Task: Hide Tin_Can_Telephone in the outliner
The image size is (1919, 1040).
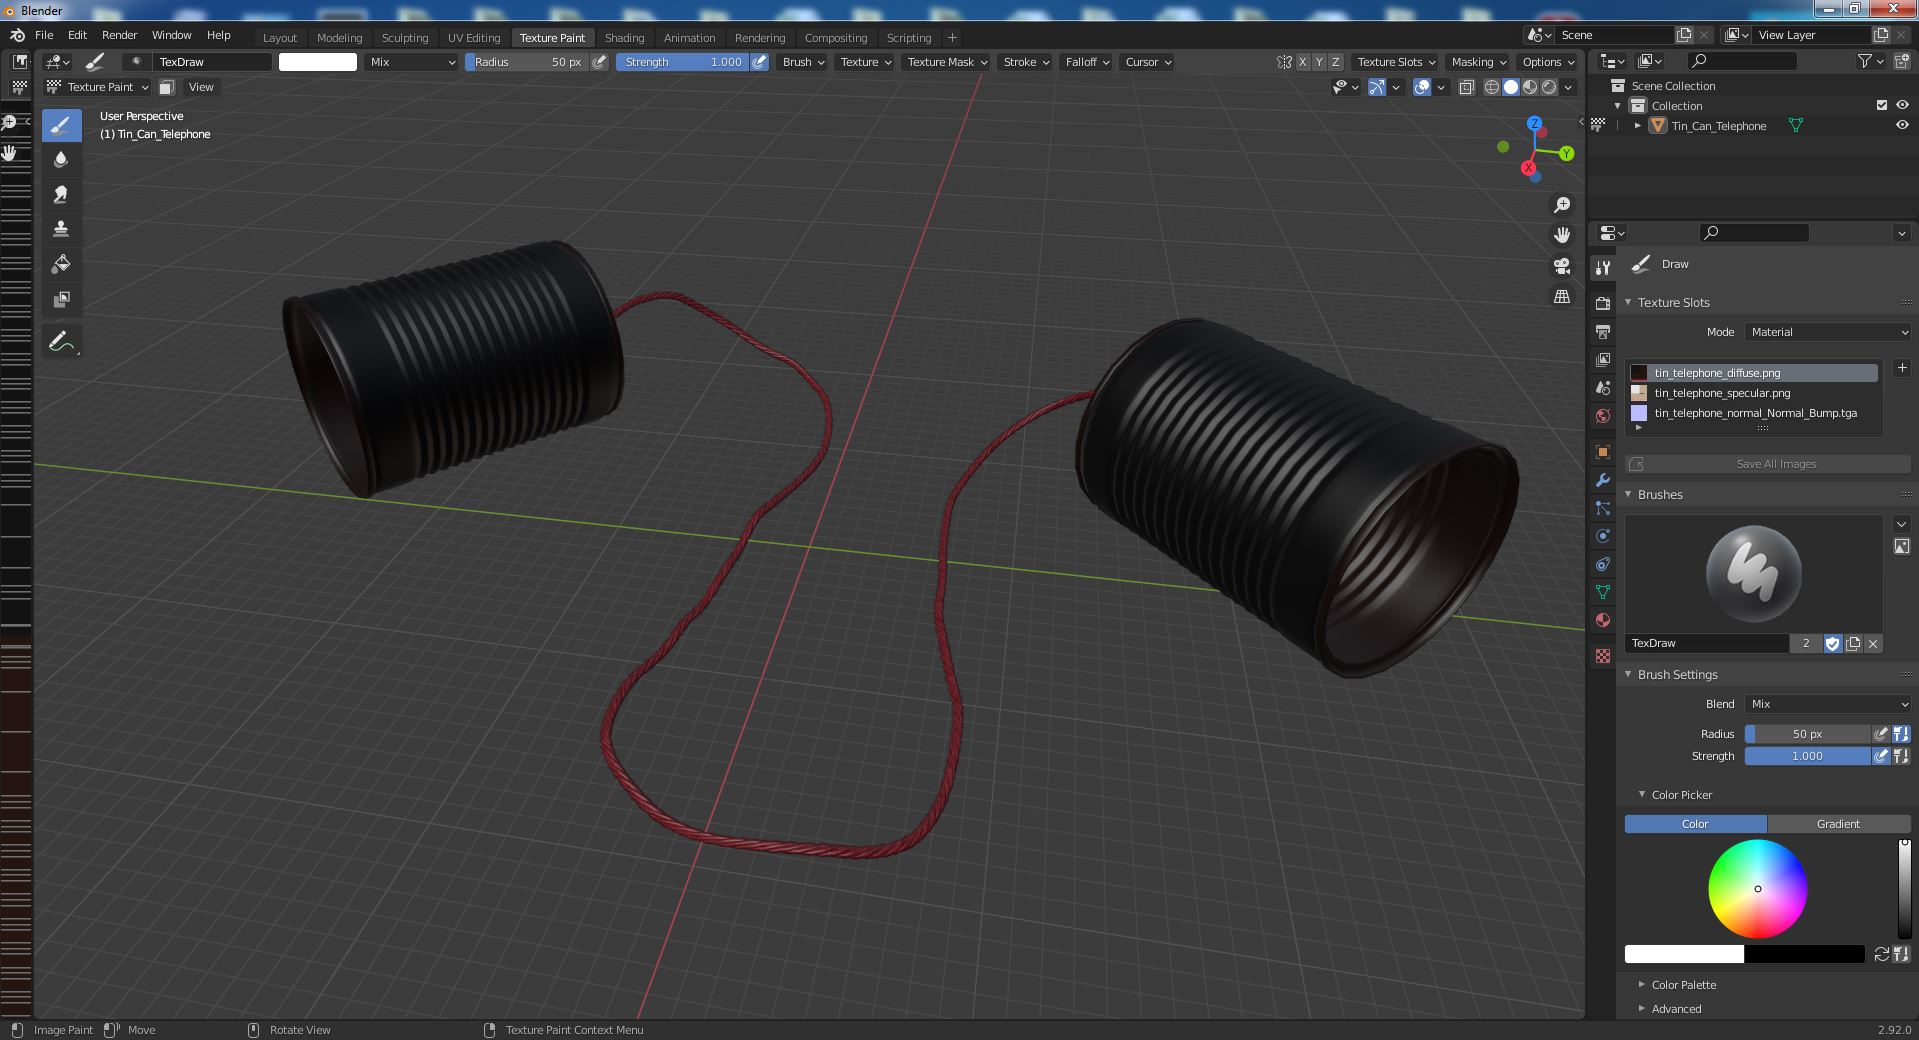Action: pyautogui.click(x=1901, y=126)
